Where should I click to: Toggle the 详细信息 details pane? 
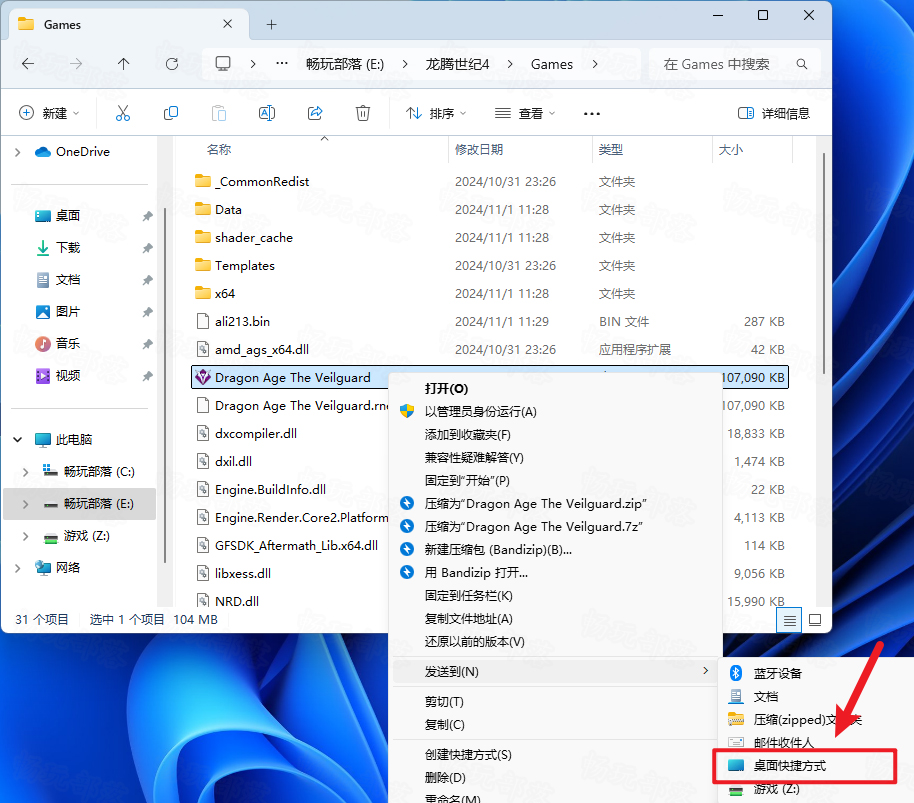click(774, 113)
